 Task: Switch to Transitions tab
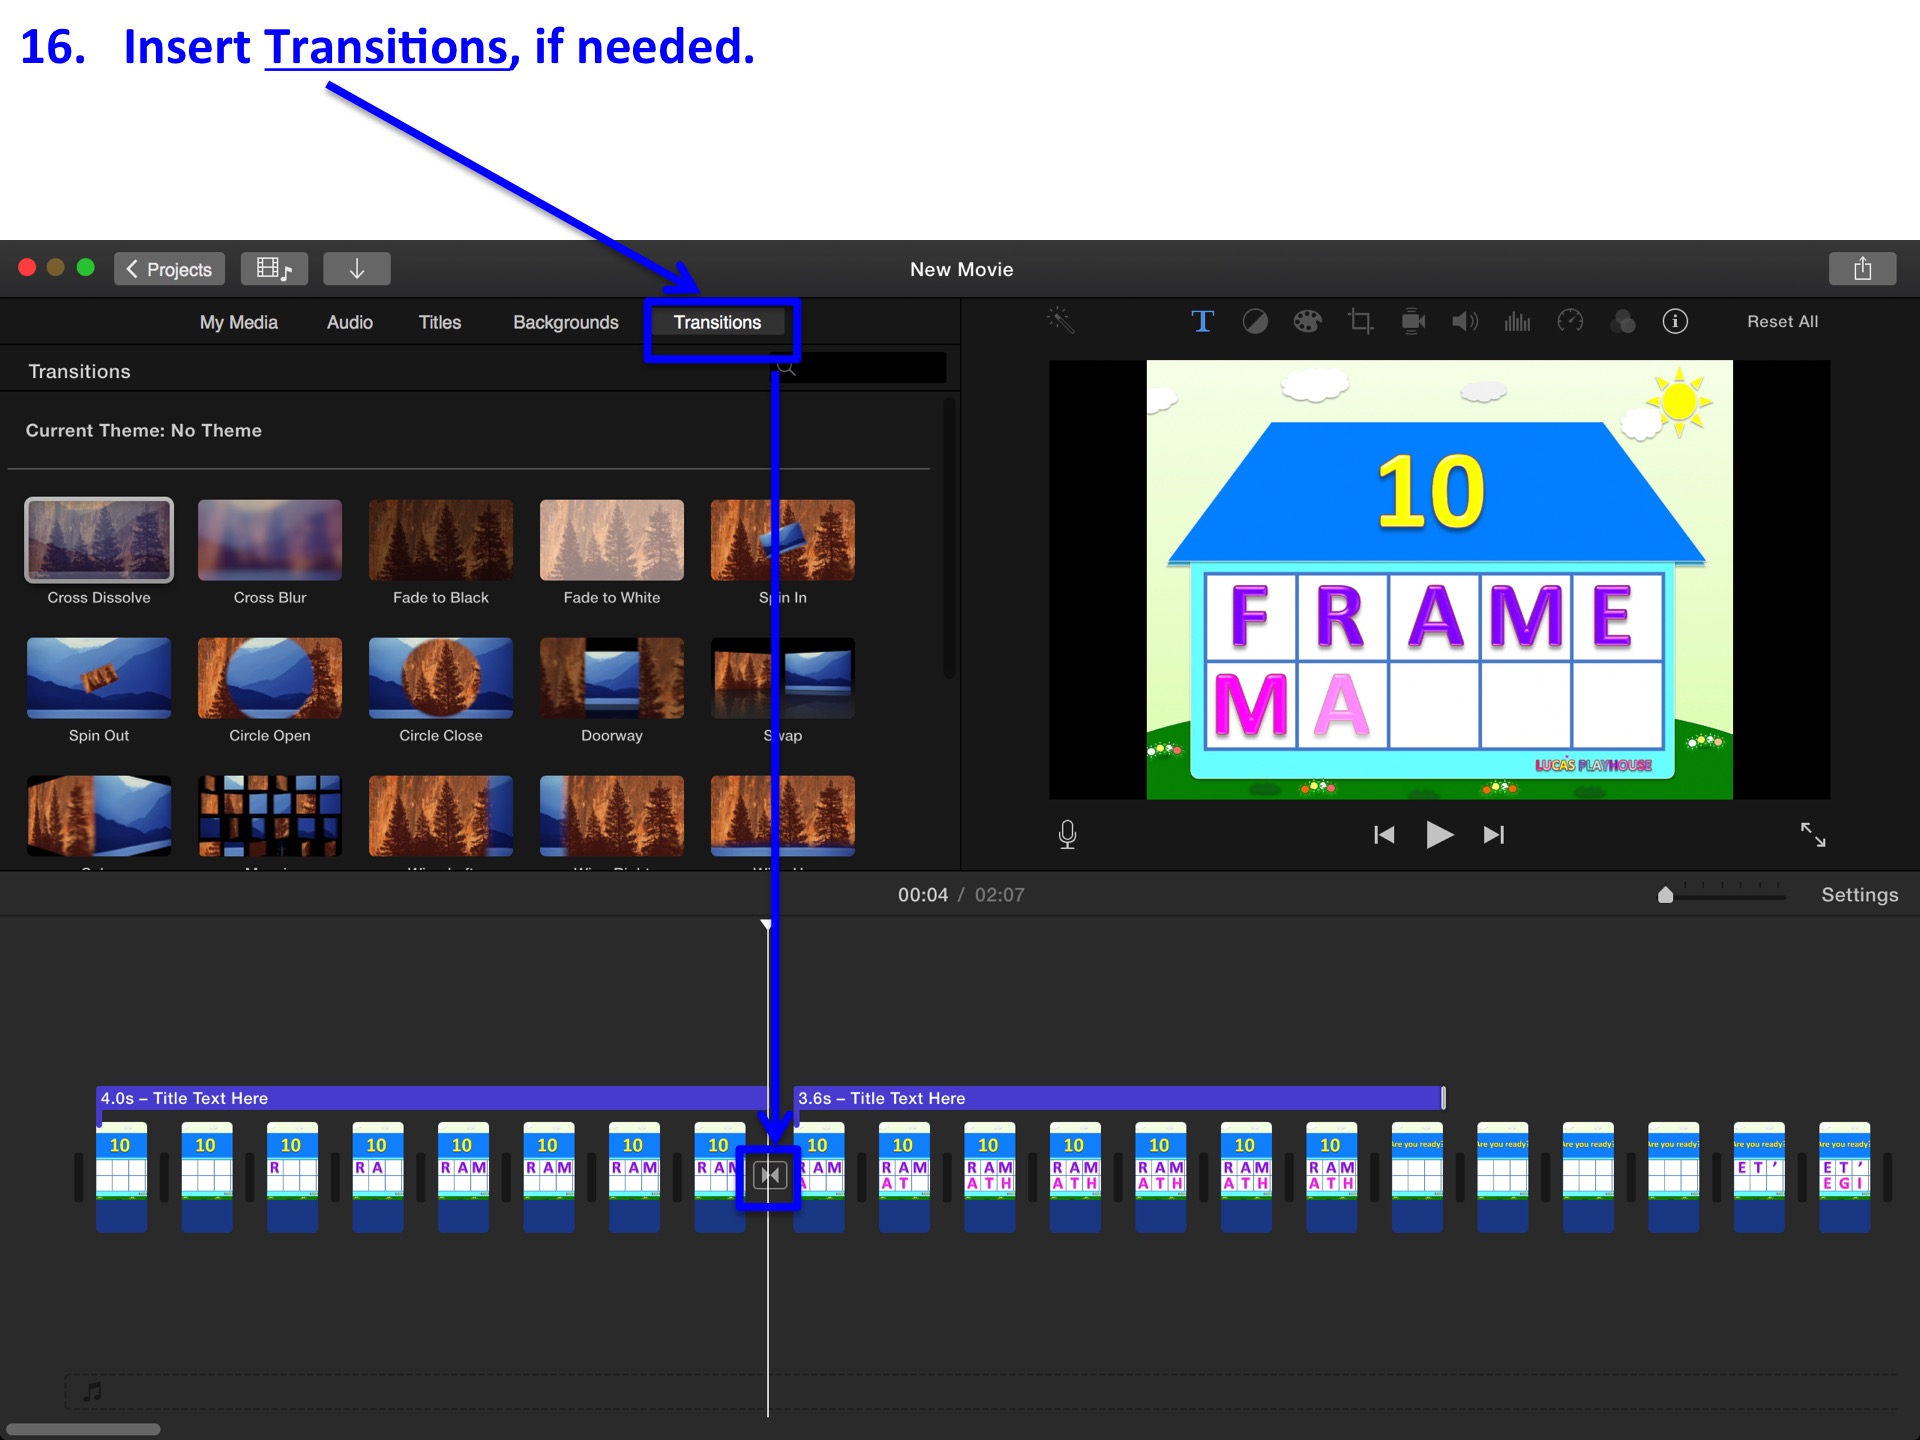click(x=717, y=322)
